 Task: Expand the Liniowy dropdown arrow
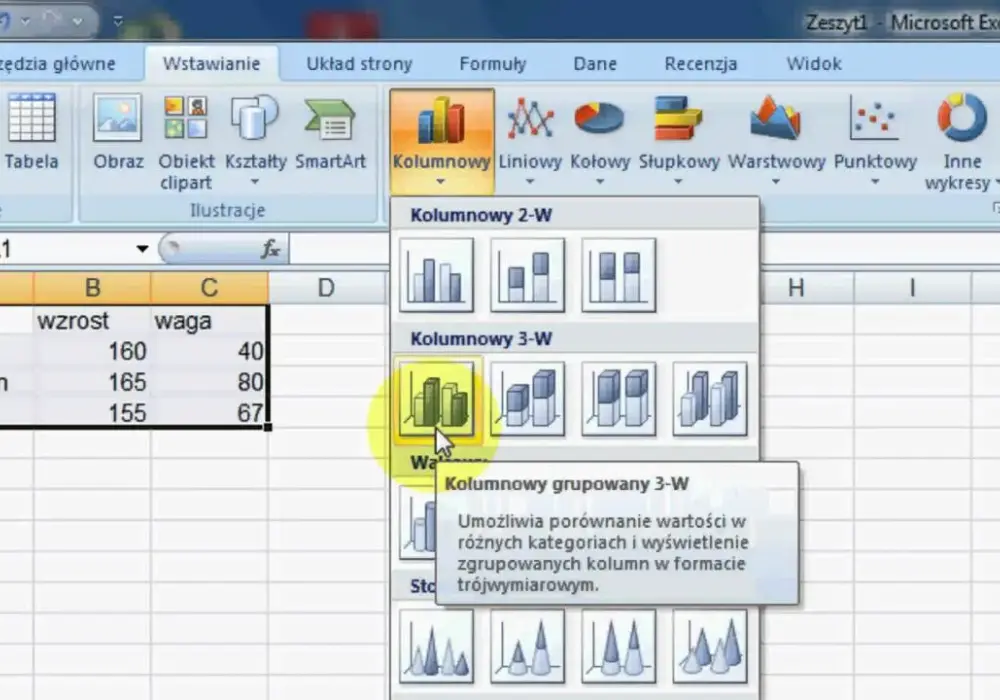tap(530, 182)
